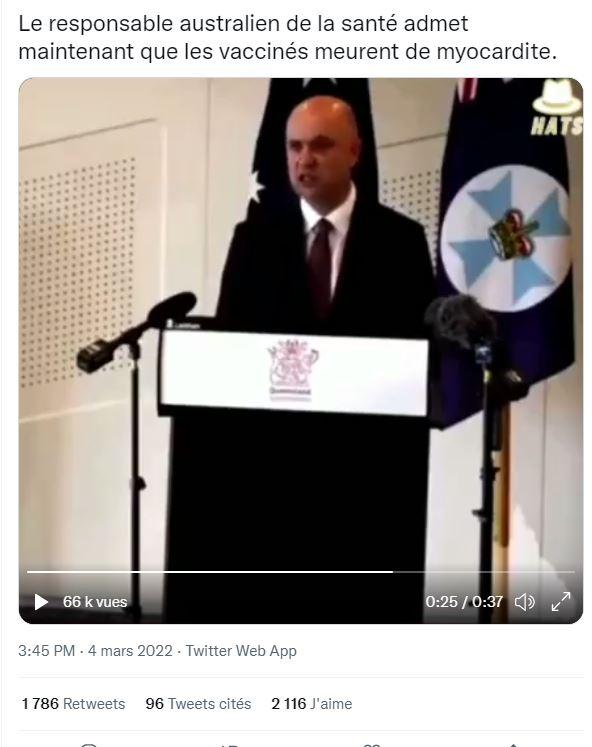Viewport: 592px width, 747px height.
Task: Click the left microphone in the video
Action: click(136, 331)
